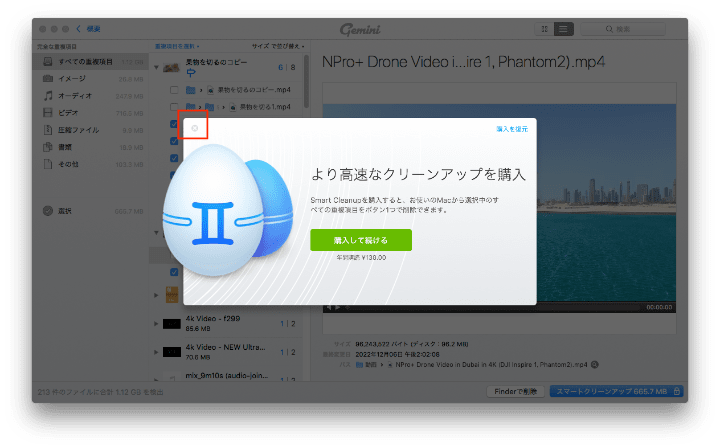Open the 重複項目を選択 dropdown
This screenshot has width=720, height=448.
point(177,46)
